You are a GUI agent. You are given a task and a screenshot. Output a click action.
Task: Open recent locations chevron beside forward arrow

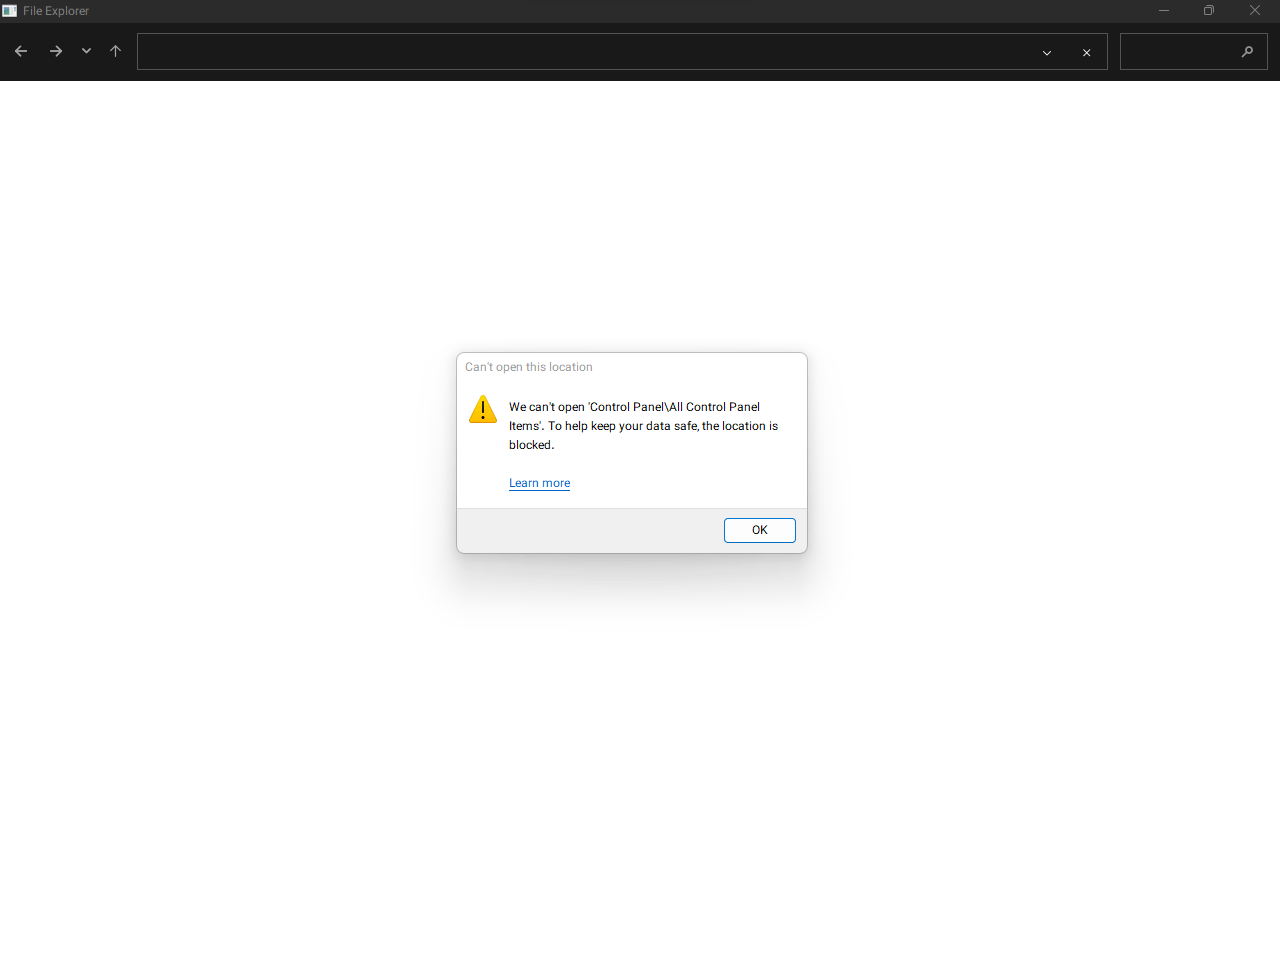[x=87, y=51]
